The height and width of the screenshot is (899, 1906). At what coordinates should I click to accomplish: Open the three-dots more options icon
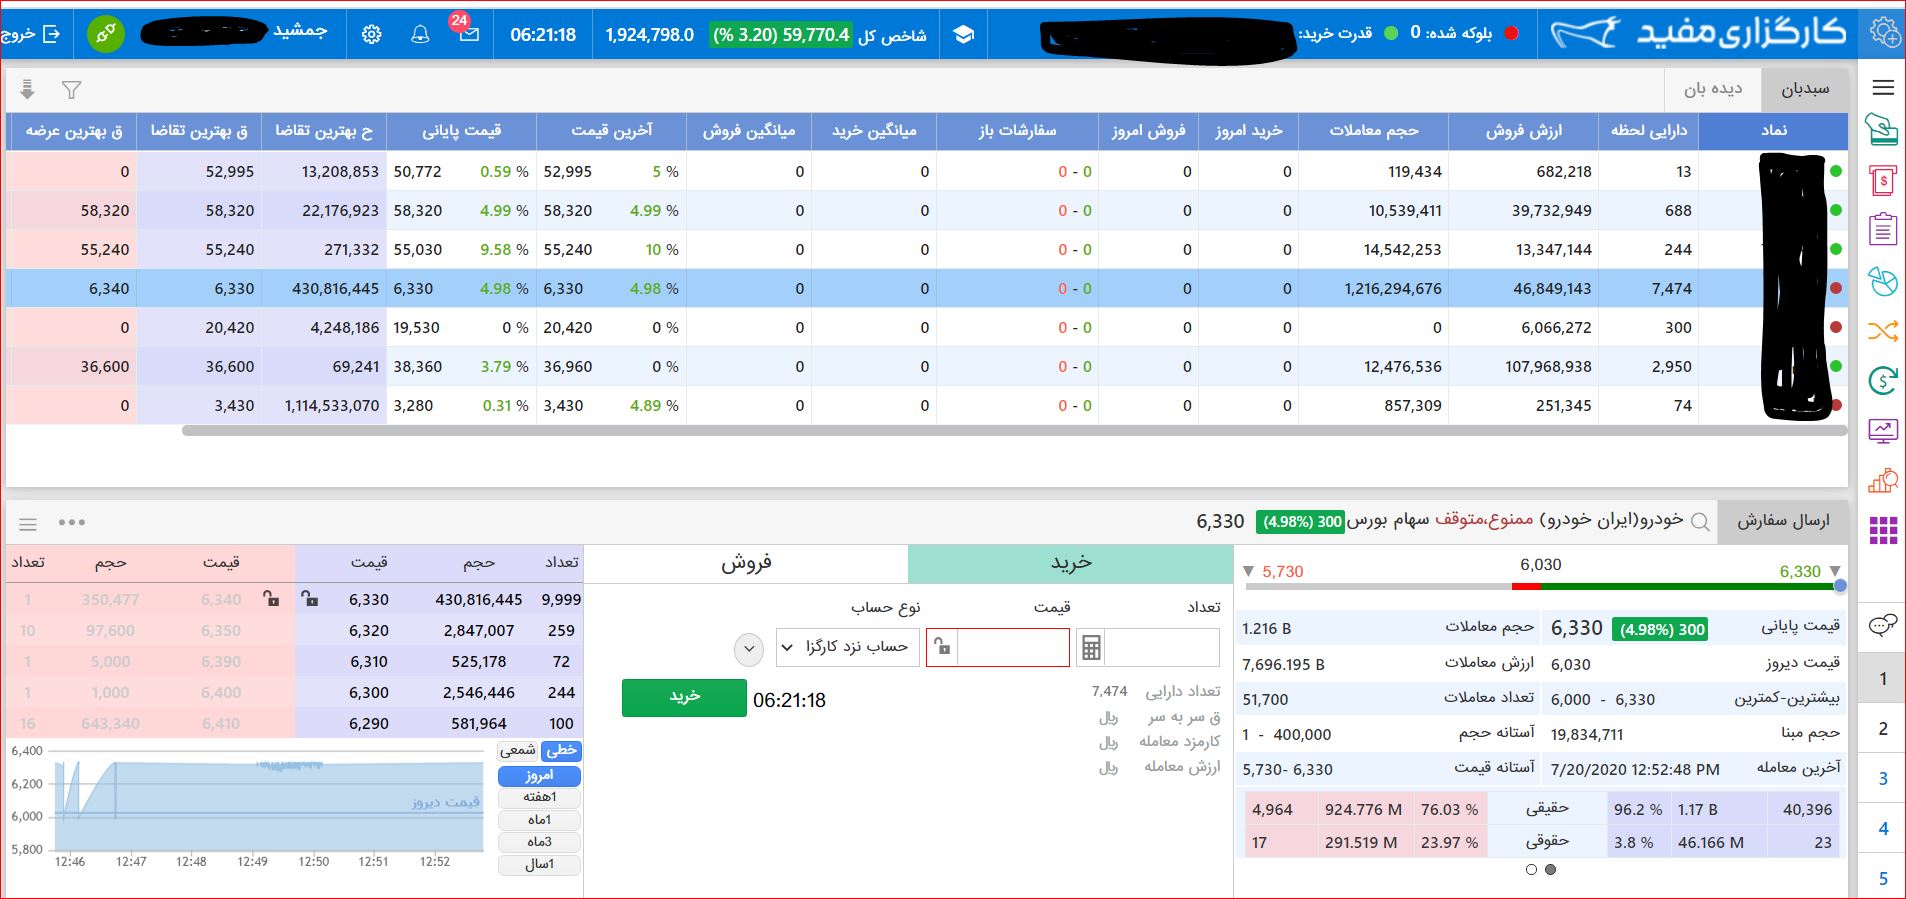coord(72,522)
